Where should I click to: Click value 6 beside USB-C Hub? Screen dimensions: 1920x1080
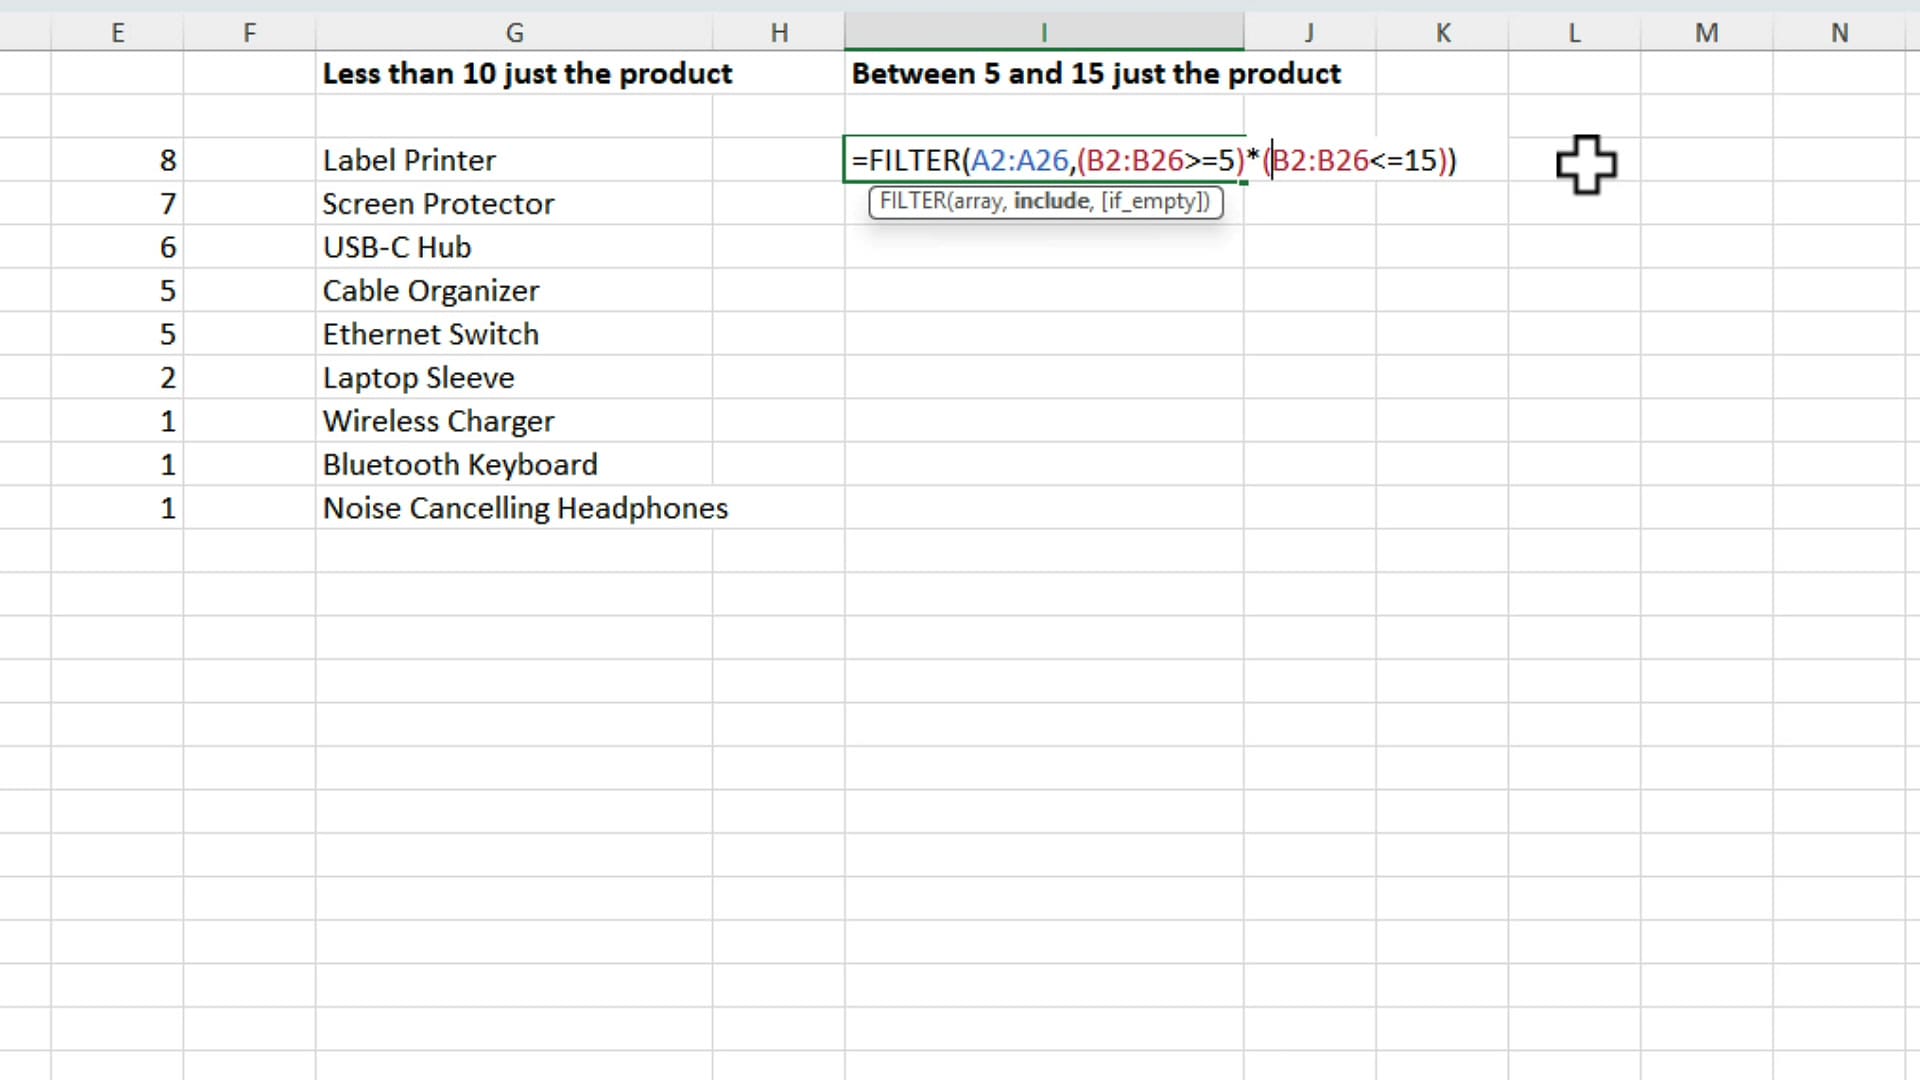click(x=117, y=247)
